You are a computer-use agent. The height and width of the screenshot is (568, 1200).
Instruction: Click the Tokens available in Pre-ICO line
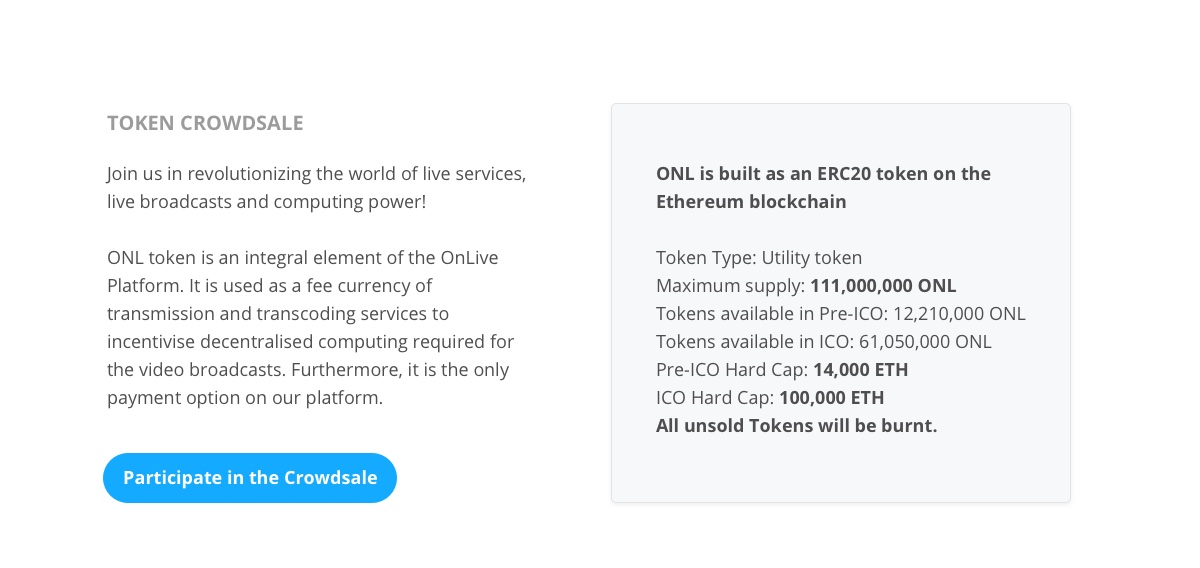(x=841, y=313)
